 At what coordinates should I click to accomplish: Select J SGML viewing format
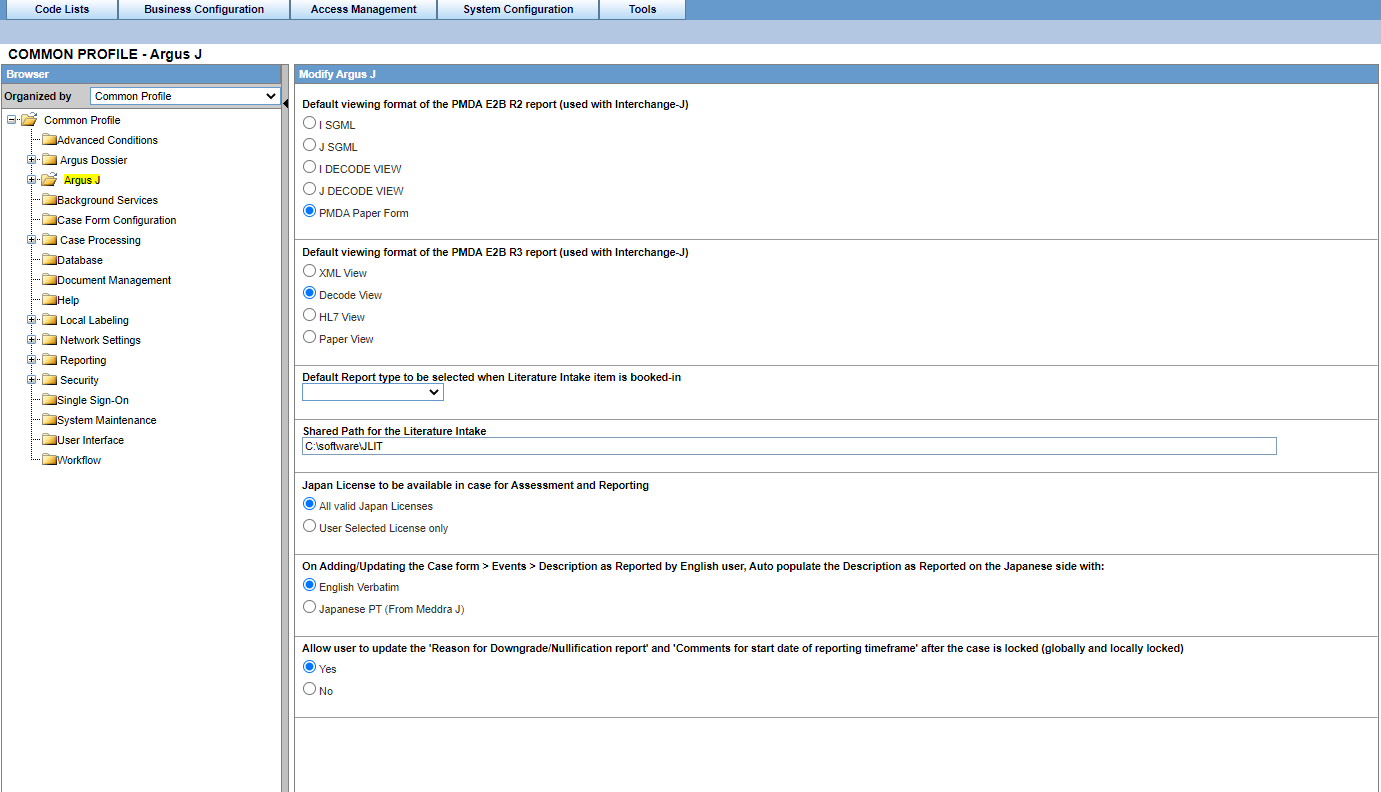tap(310, 145)
